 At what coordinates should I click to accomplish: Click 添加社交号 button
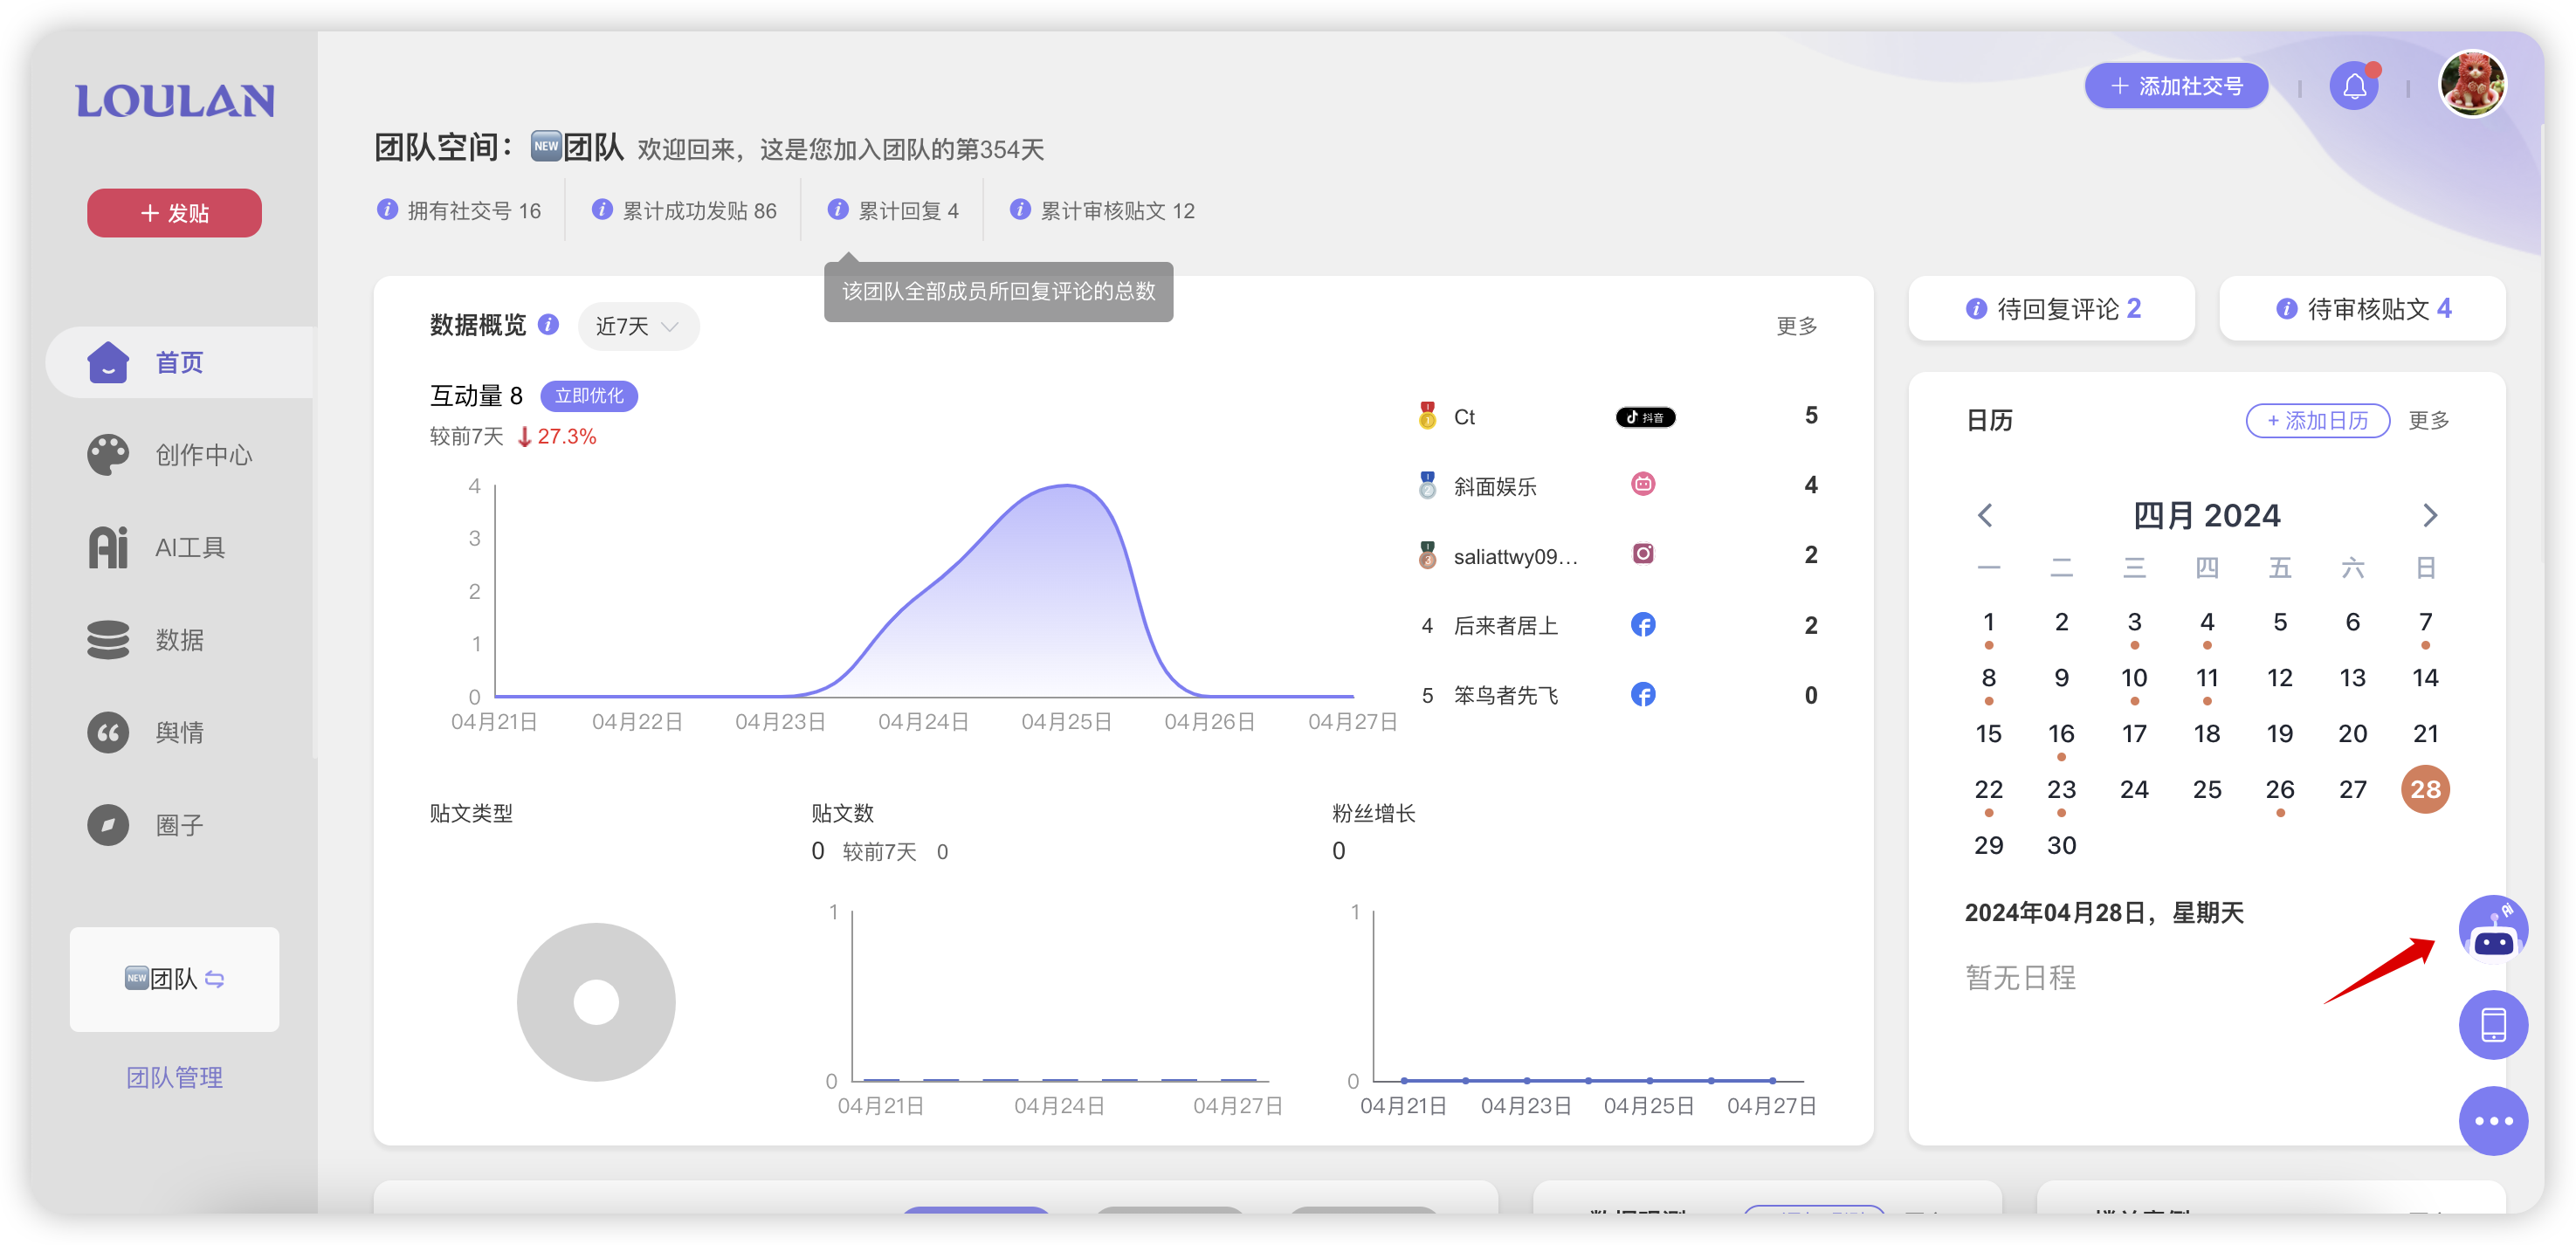tap(2176, 86)
